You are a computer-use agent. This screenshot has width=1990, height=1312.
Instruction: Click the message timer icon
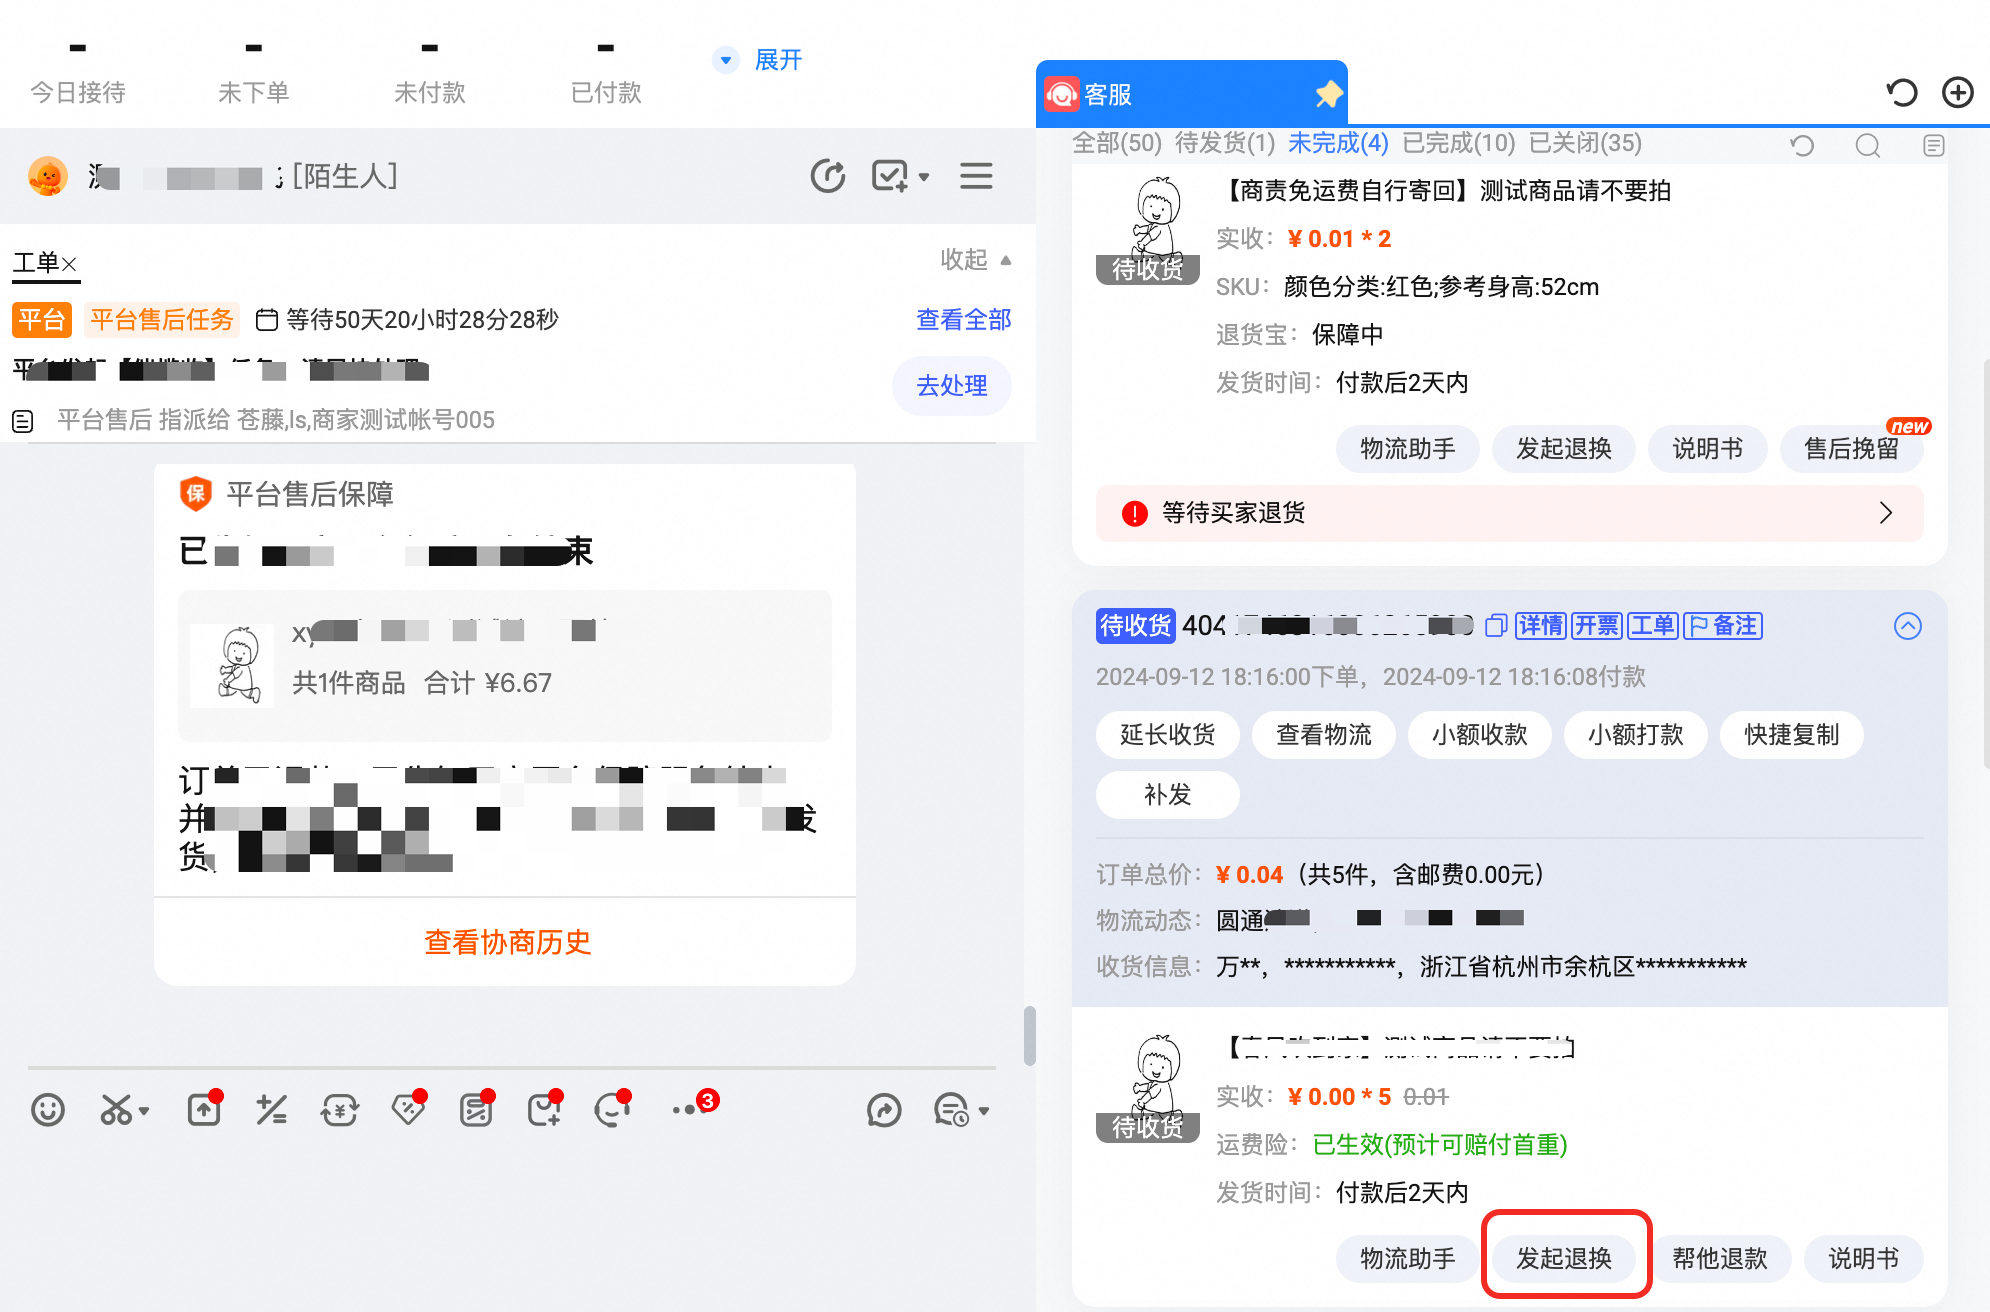point(951,1110)
